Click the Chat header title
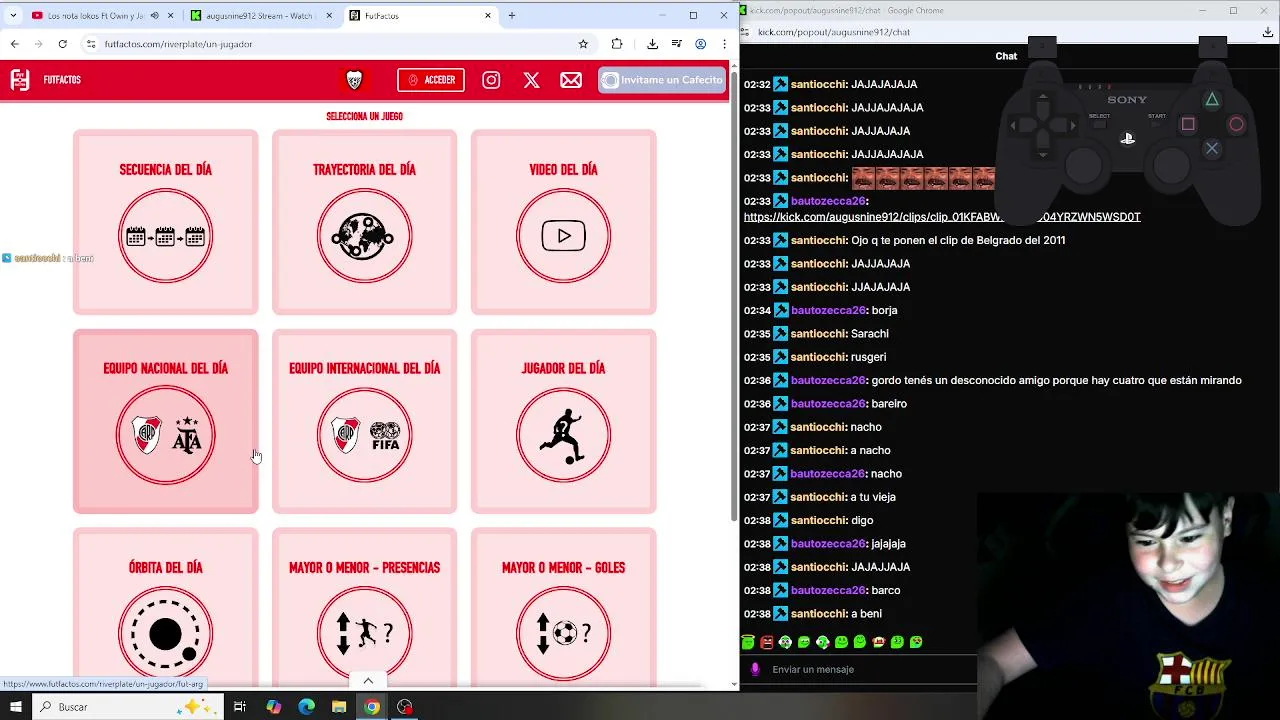Viewport: 1280px width, 720px height. click(x=1006, y=56)
